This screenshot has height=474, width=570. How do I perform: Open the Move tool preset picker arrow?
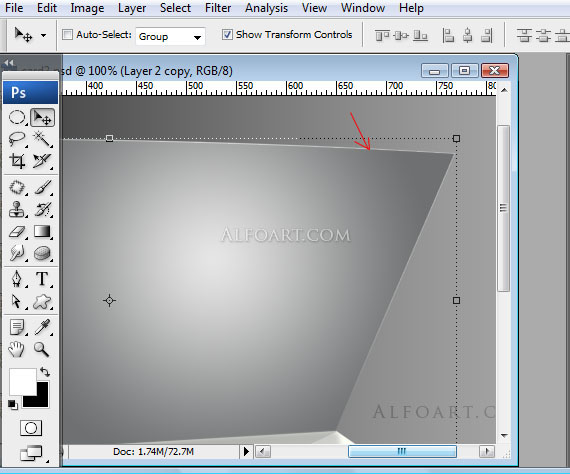[43, 35]
